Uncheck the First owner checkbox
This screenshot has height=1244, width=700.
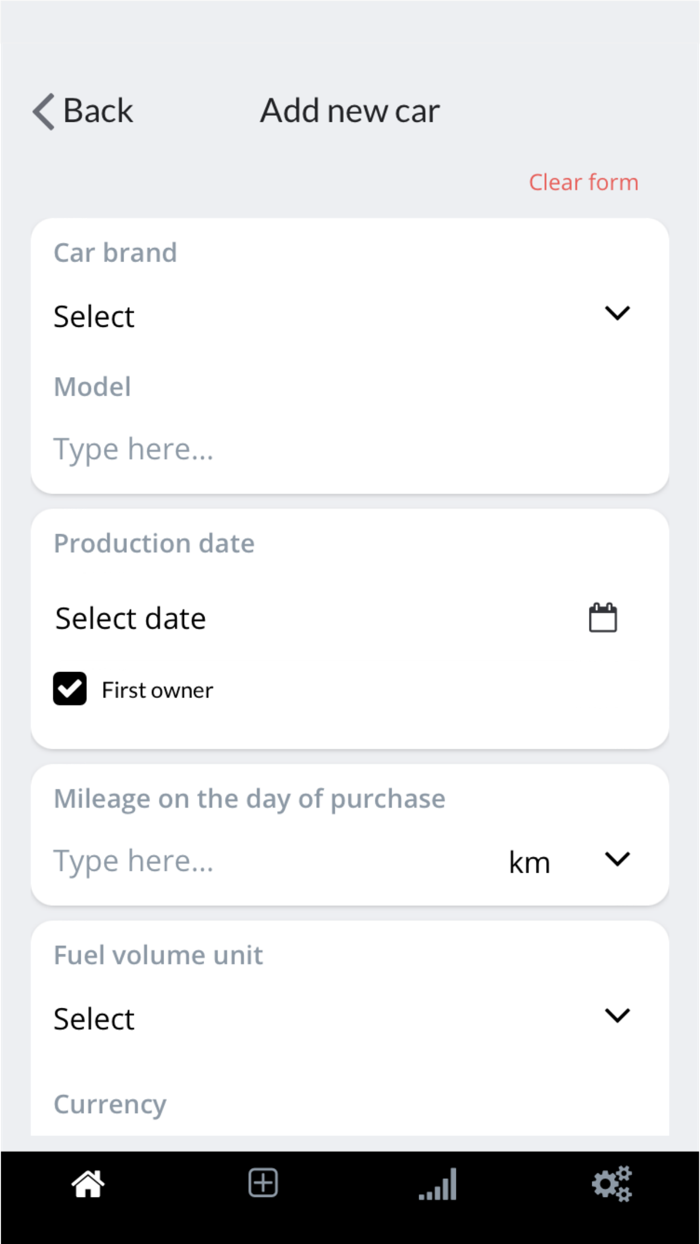(x=69, y=688)
